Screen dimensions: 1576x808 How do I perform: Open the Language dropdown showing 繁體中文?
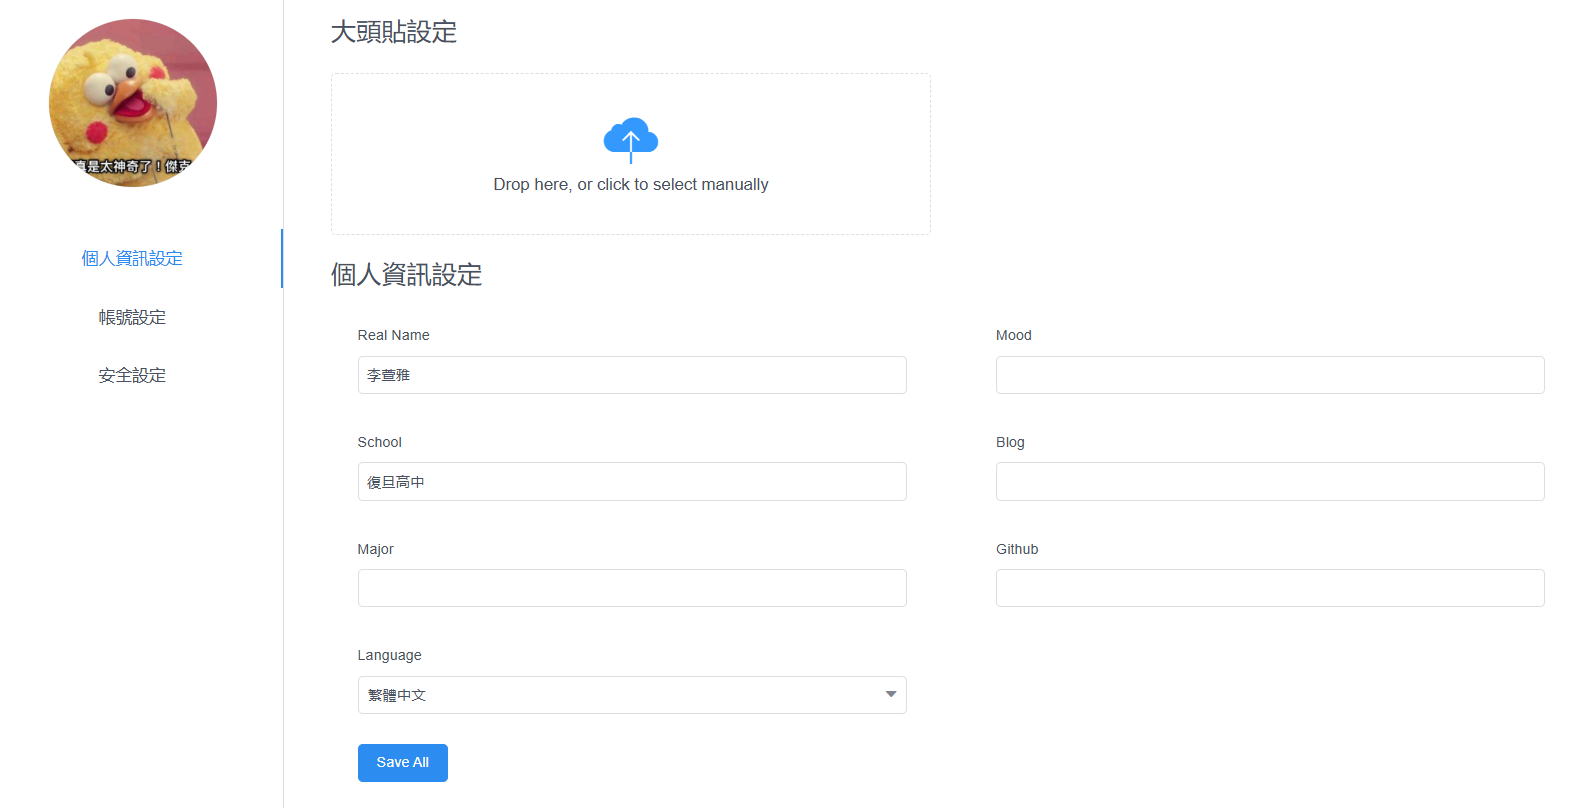pos(620,695)
